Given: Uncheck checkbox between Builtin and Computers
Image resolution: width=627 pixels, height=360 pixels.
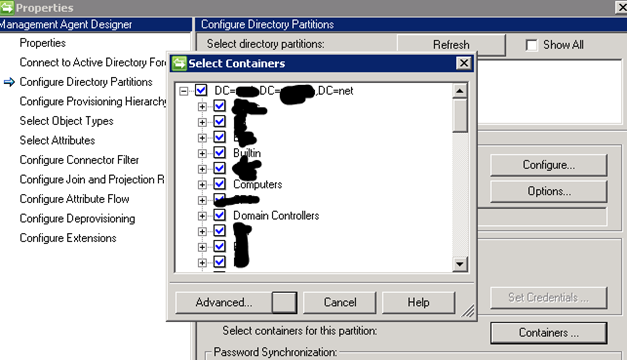Looking at the screenshot, I should pos(220,168).
